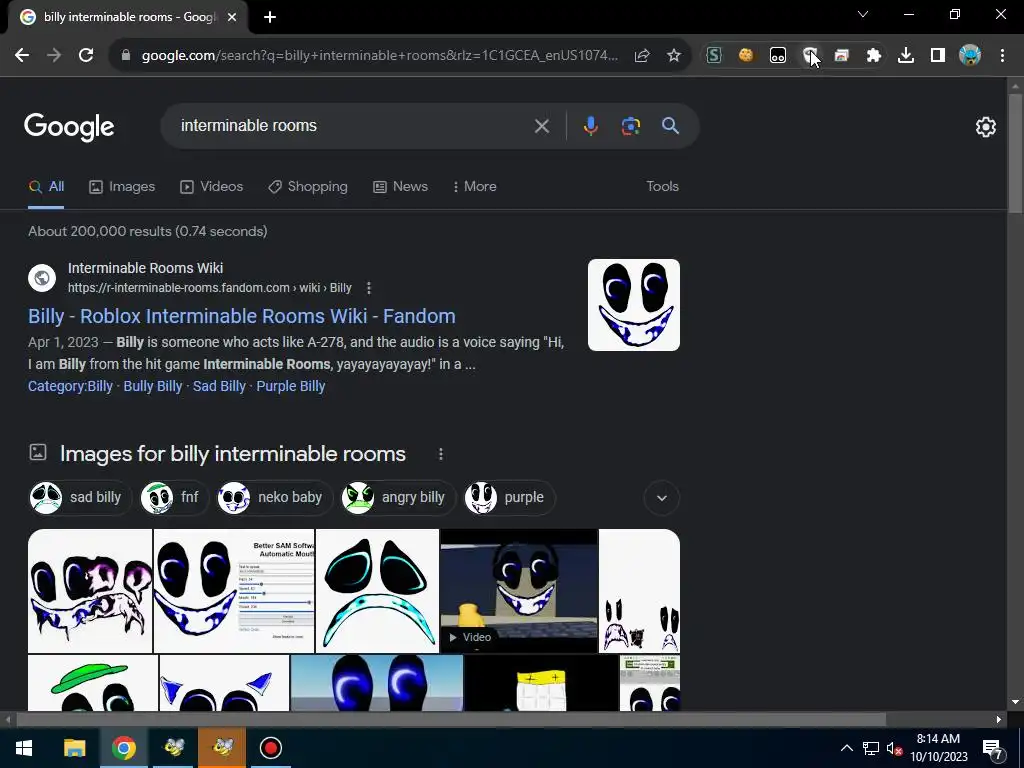Open the search Tools button
The width and height of the screenshot is (1024, 768).
(662, 187)
